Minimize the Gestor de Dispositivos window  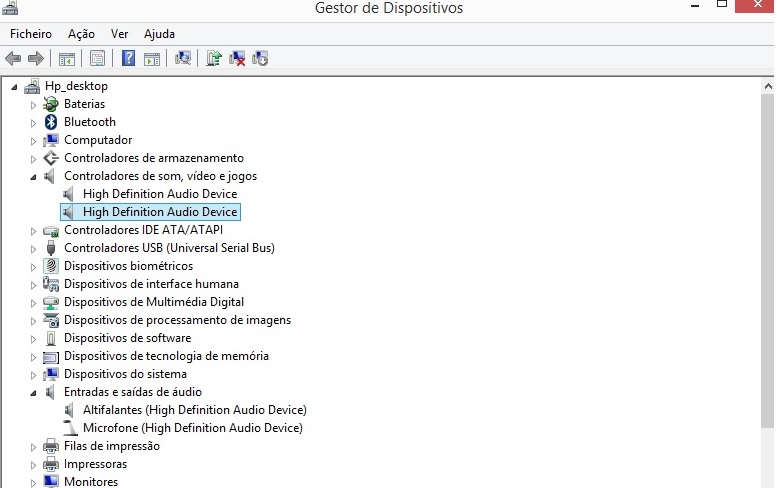(695, 6)
